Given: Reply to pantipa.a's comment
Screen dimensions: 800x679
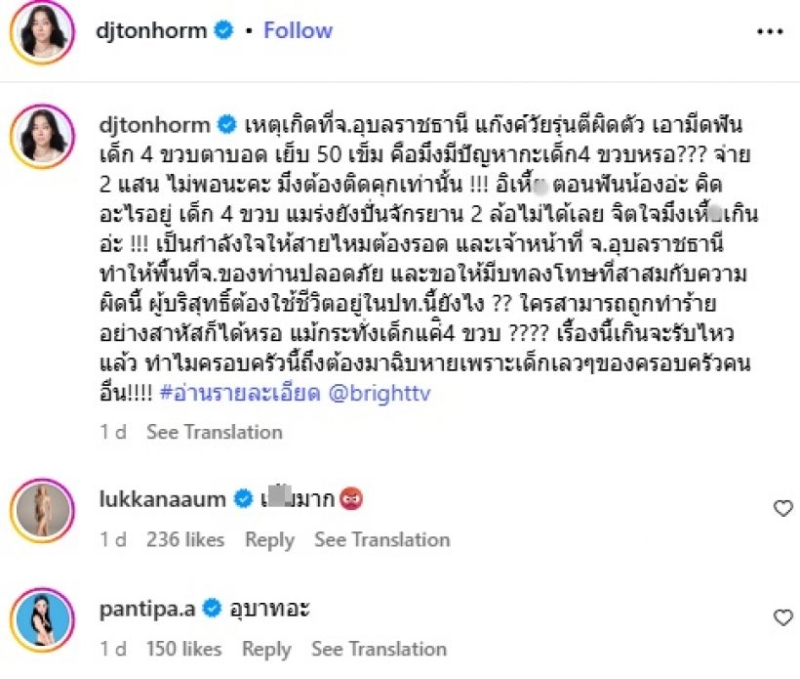Looking at the screenshot, I should (267, 649).
